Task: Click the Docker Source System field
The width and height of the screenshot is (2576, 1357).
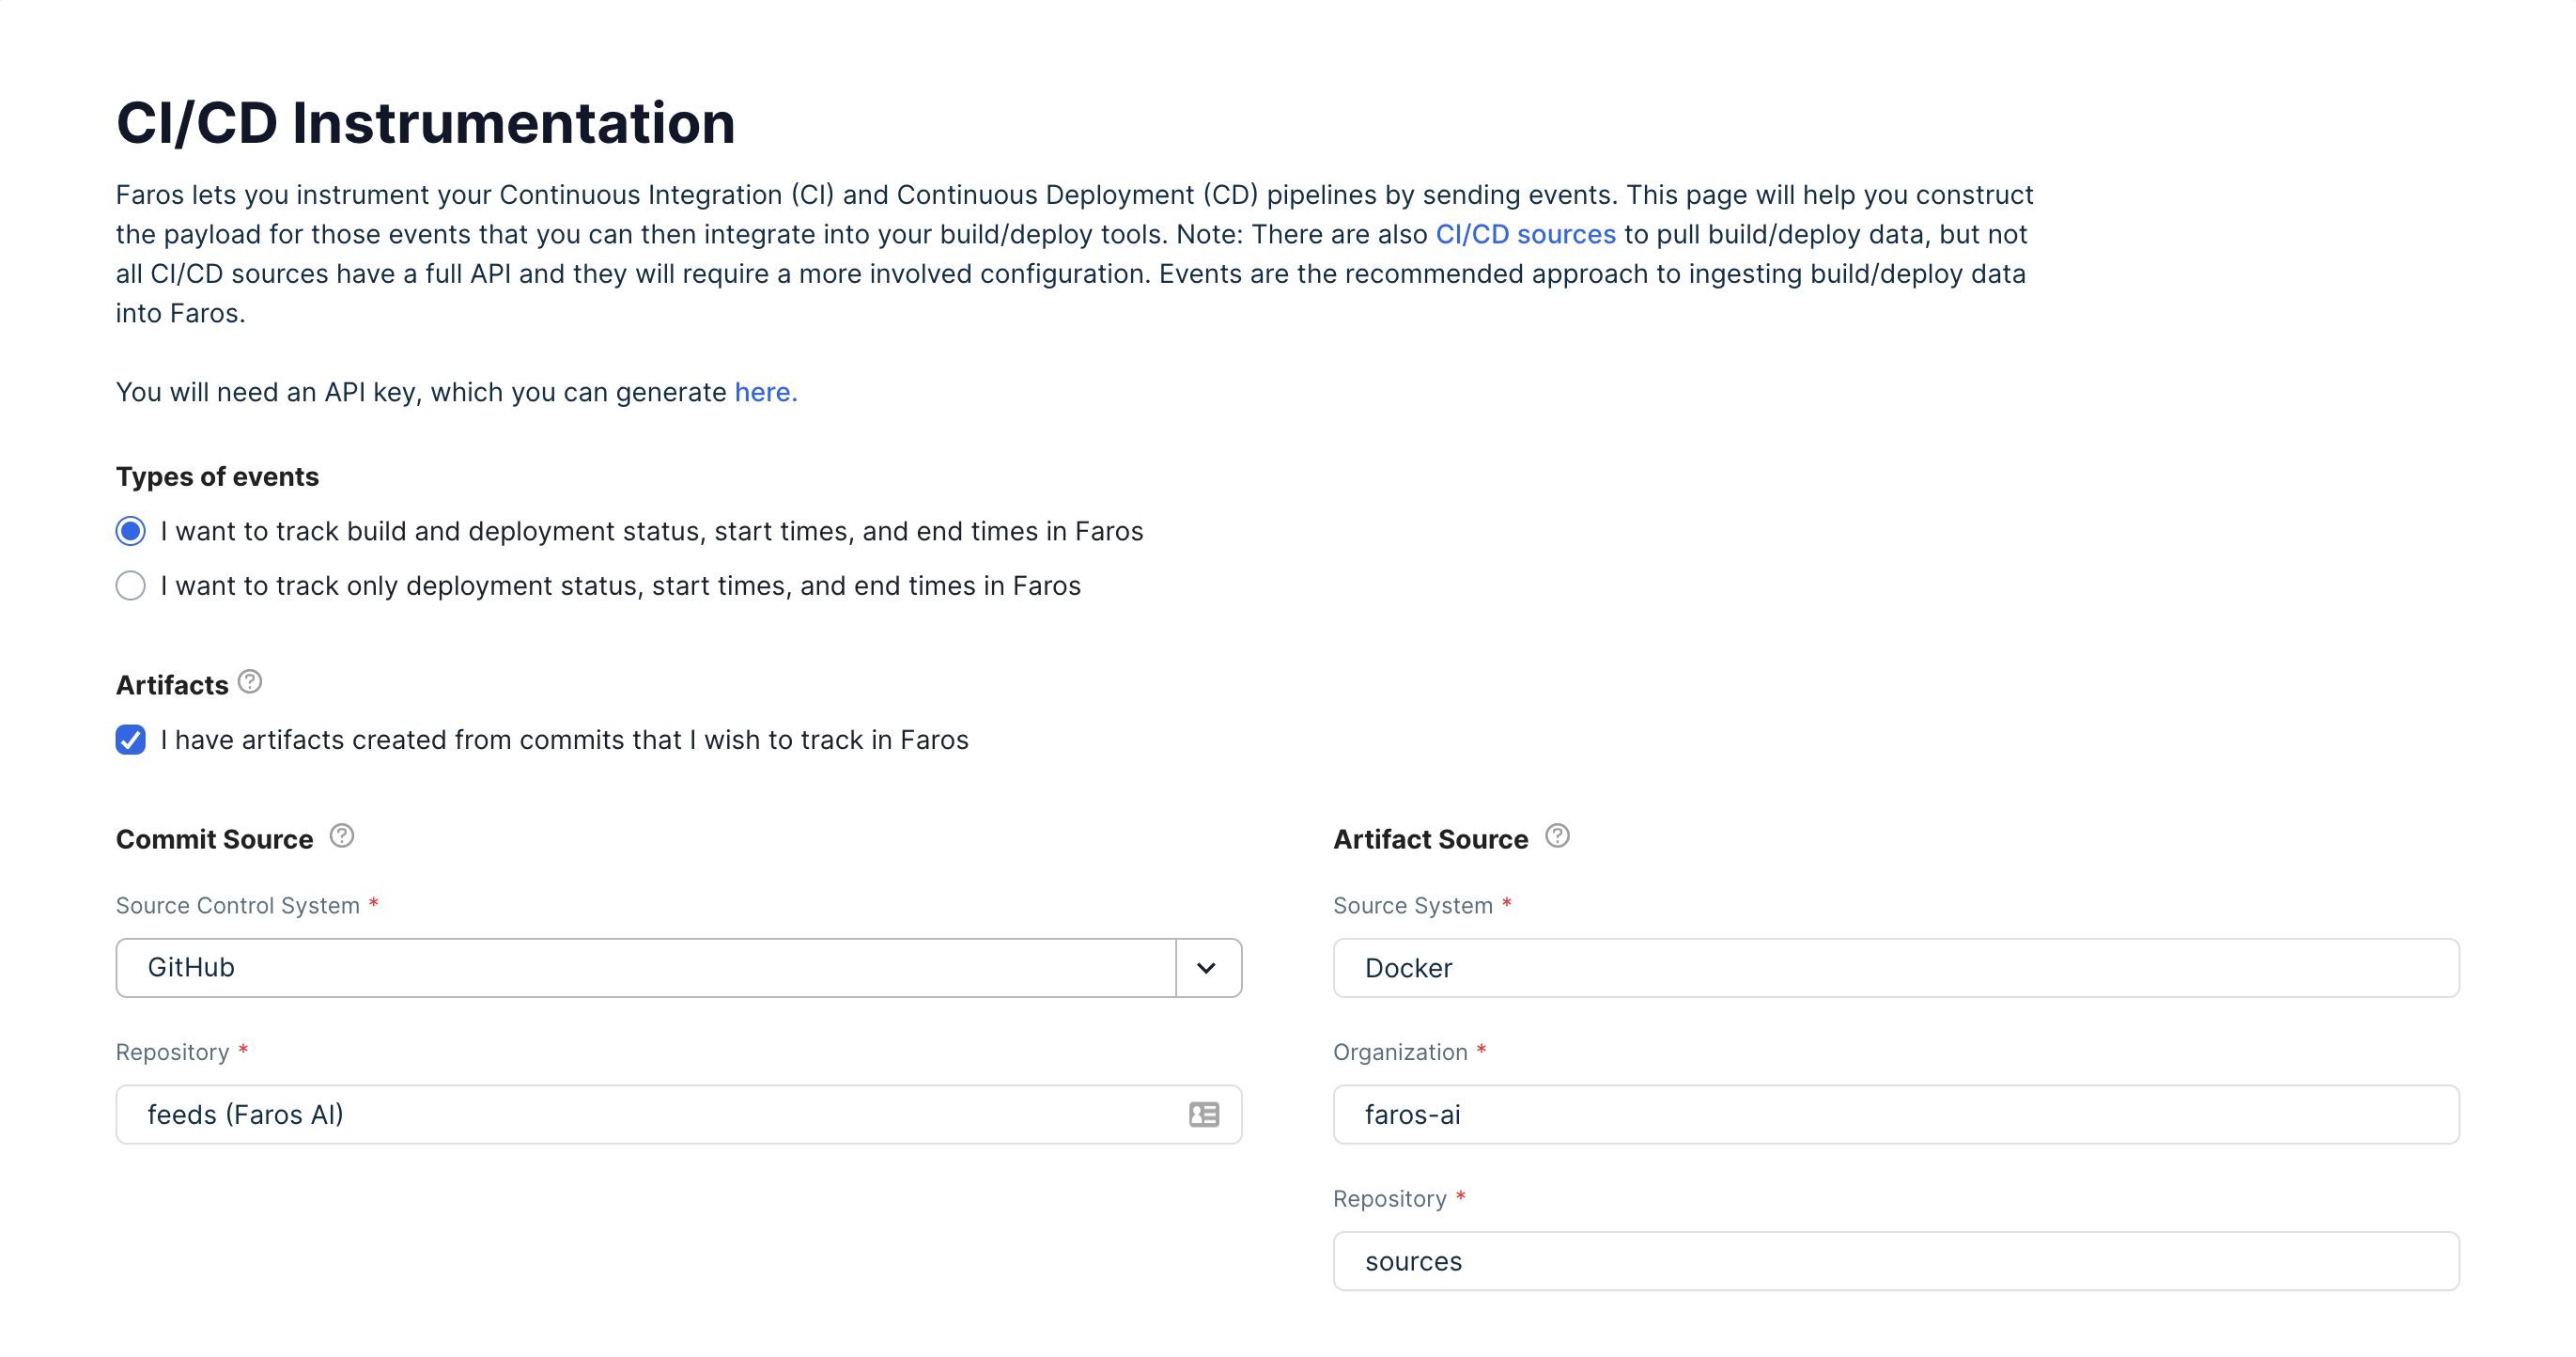Action: pyautogui.click(x=1895, y=968)
